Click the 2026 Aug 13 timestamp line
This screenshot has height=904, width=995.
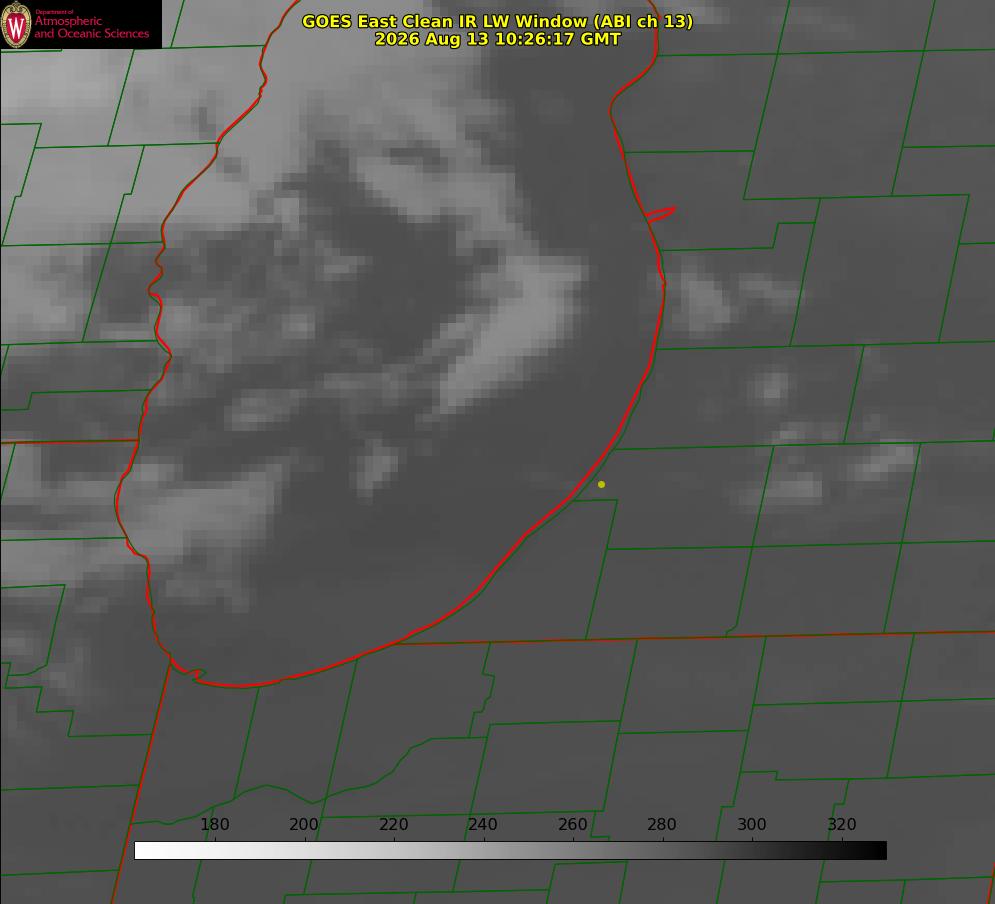point(497,39)
